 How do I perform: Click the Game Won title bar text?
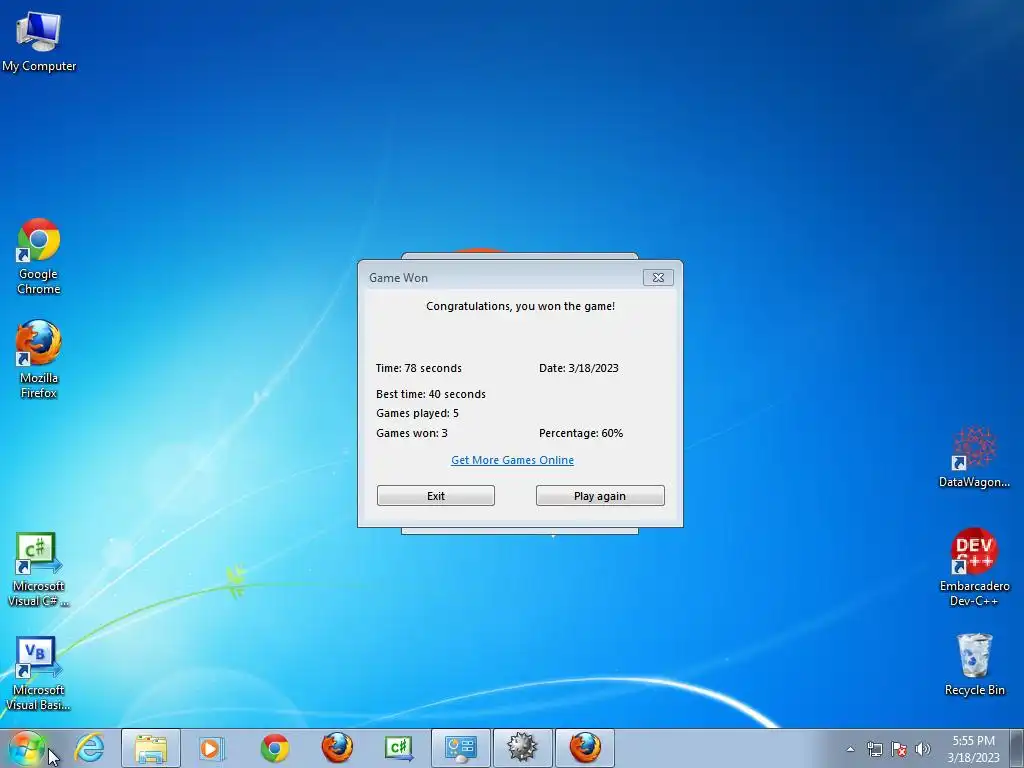click(398, 278)
